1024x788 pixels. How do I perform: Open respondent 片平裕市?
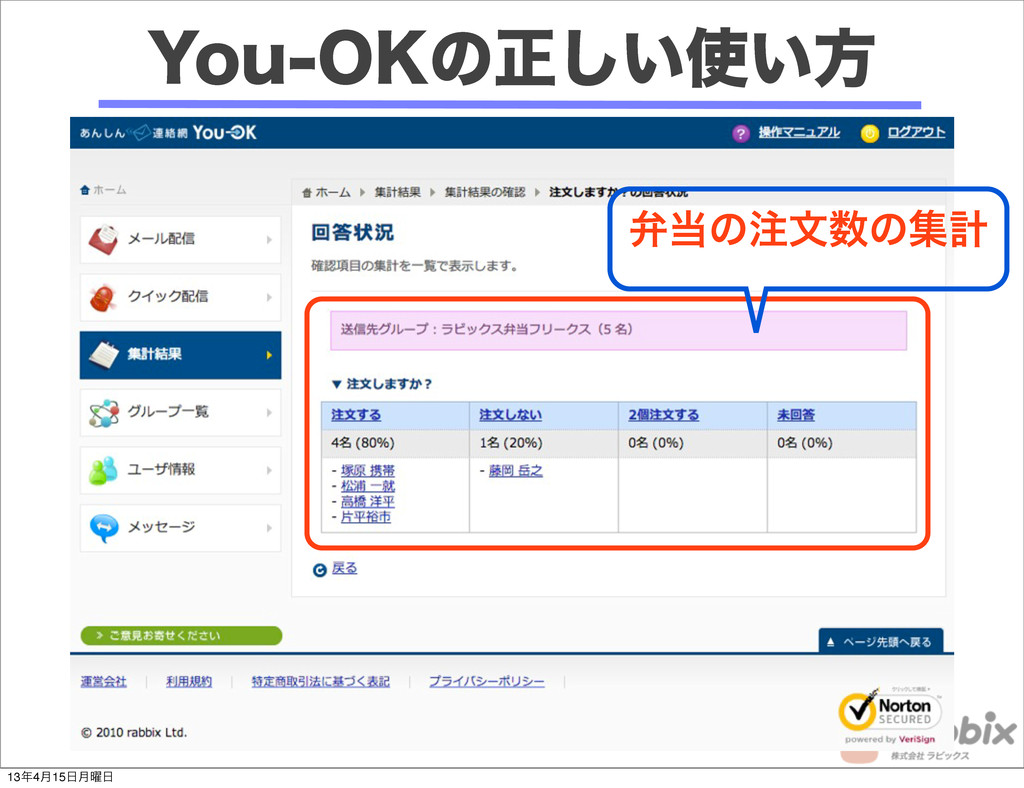coord(366,516)
